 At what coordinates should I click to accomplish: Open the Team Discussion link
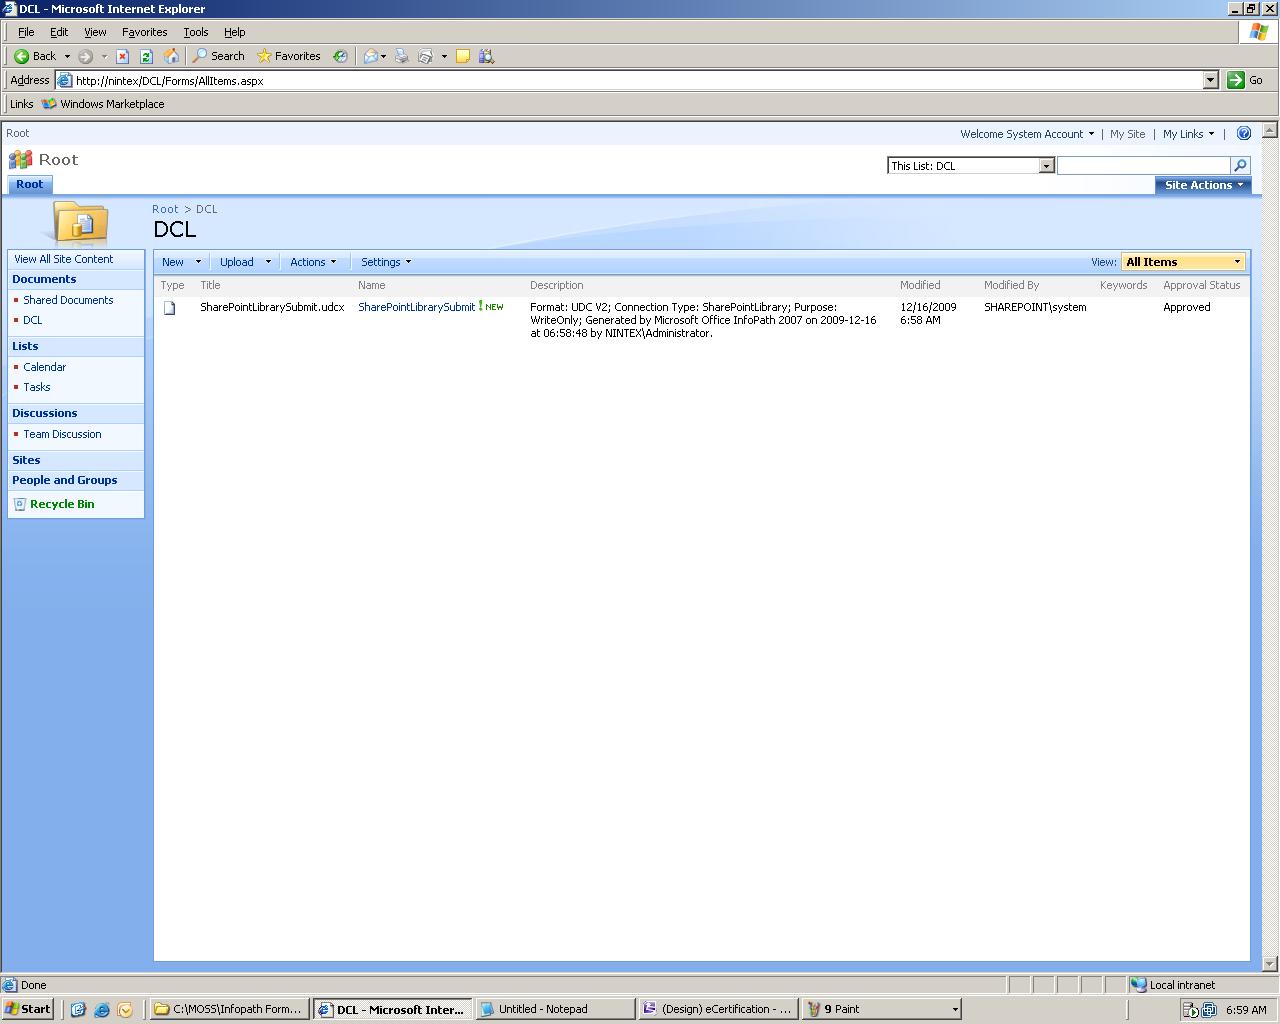coord(62,434)
